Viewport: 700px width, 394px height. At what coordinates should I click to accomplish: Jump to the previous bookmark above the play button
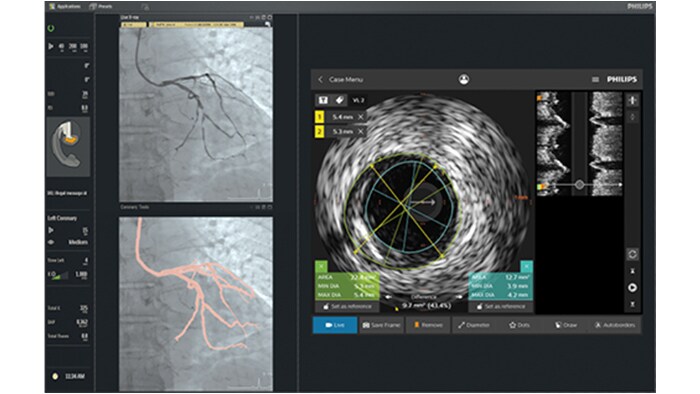coord(632,271)
